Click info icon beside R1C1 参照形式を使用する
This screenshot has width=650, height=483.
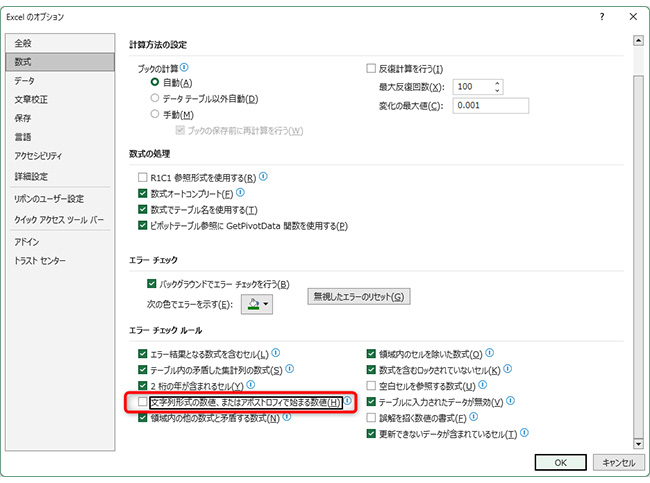[263, 177]
